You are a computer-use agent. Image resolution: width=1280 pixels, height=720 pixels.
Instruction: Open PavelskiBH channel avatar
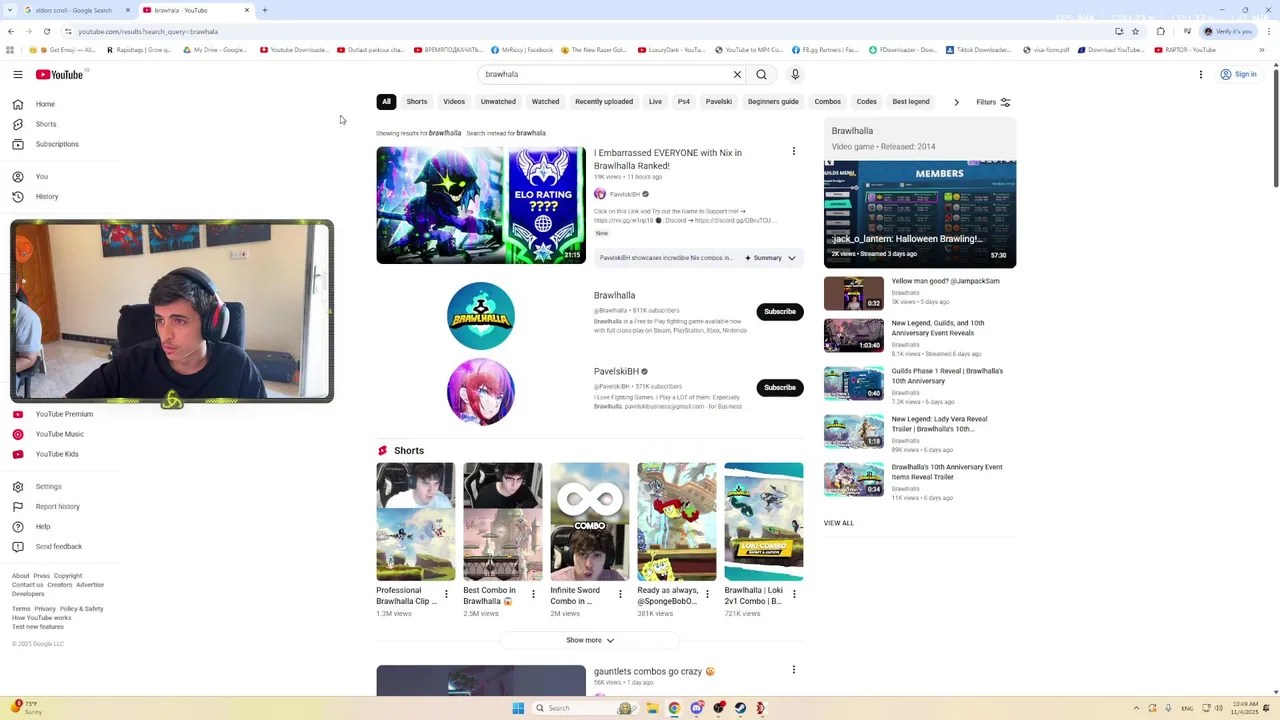pyautogui.click(x=481, y=392)
